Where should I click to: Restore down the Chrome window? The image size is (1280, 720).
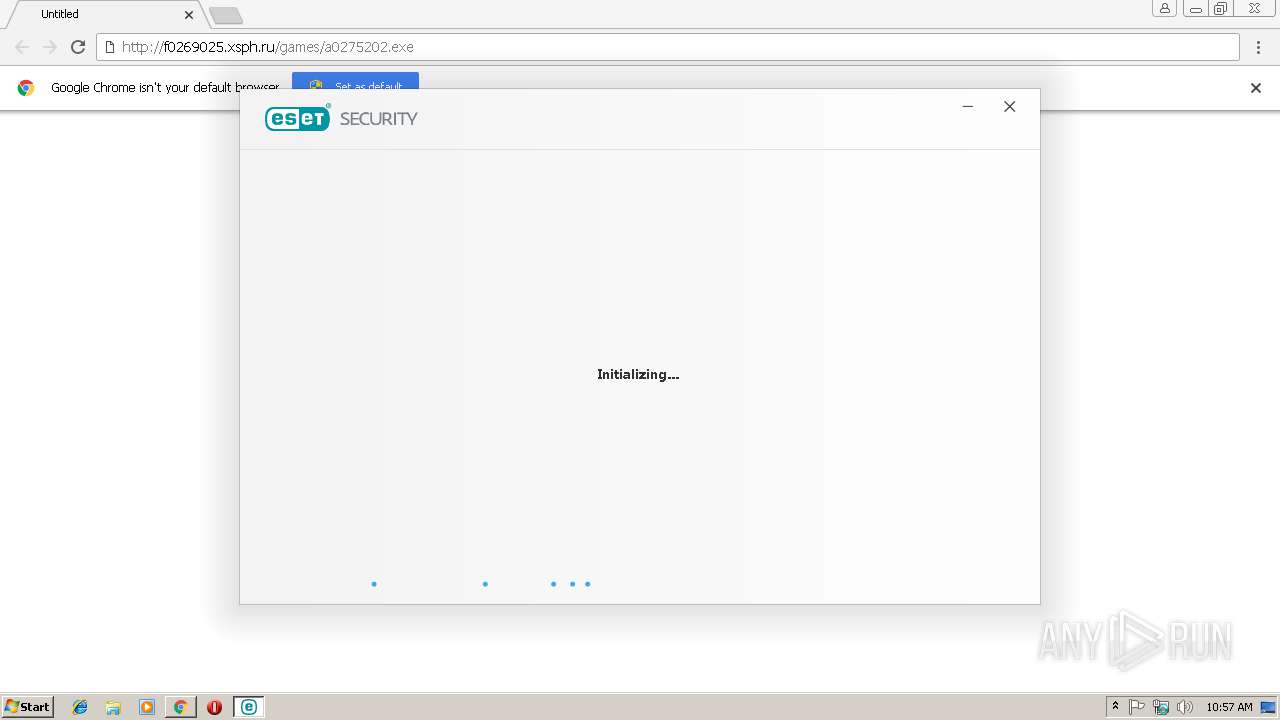[1221, 9]
